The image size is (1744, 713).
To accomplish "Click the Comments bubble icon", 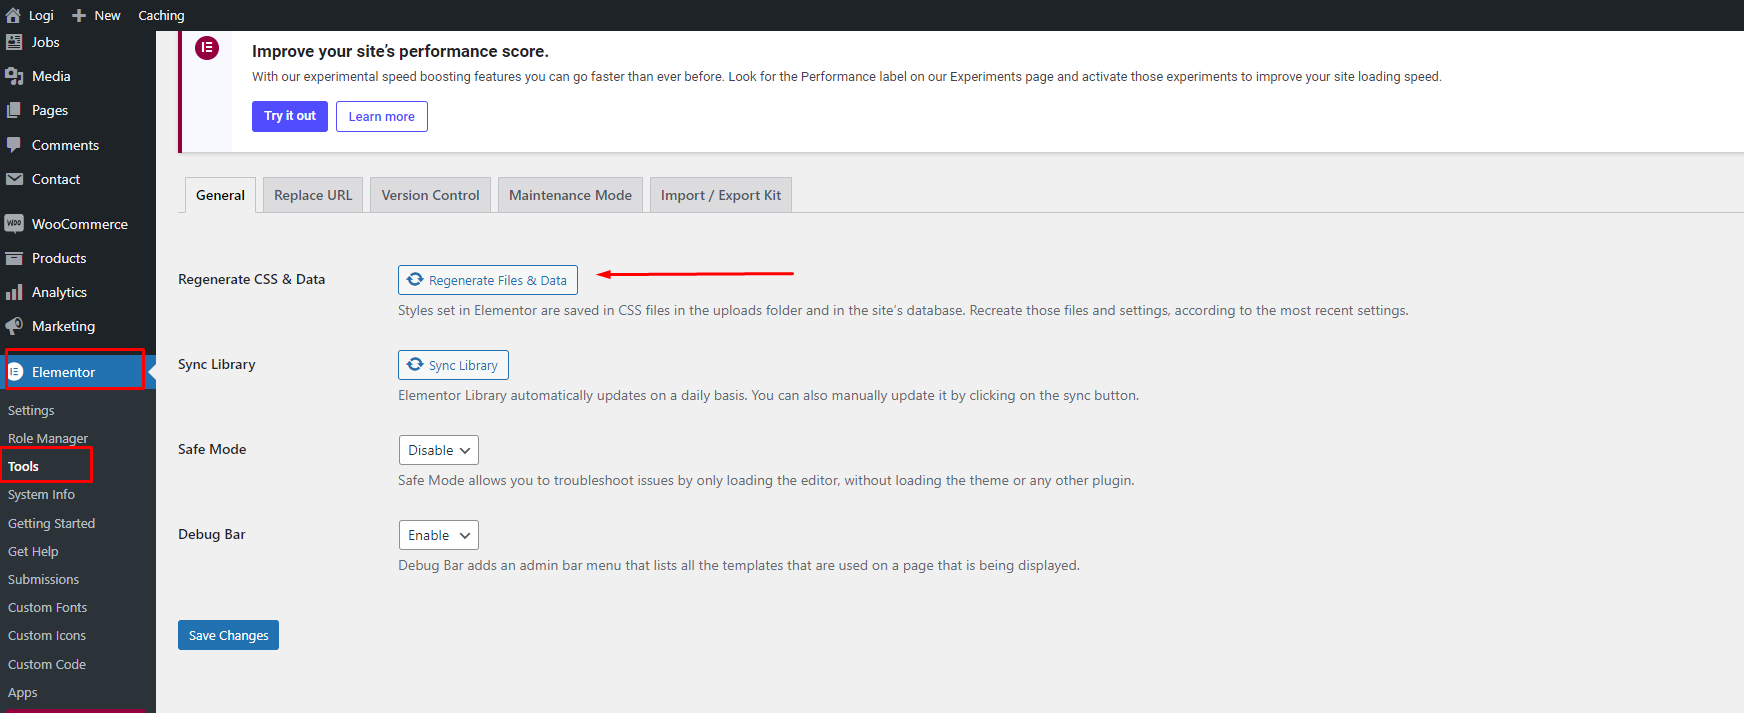I will 14,145.
